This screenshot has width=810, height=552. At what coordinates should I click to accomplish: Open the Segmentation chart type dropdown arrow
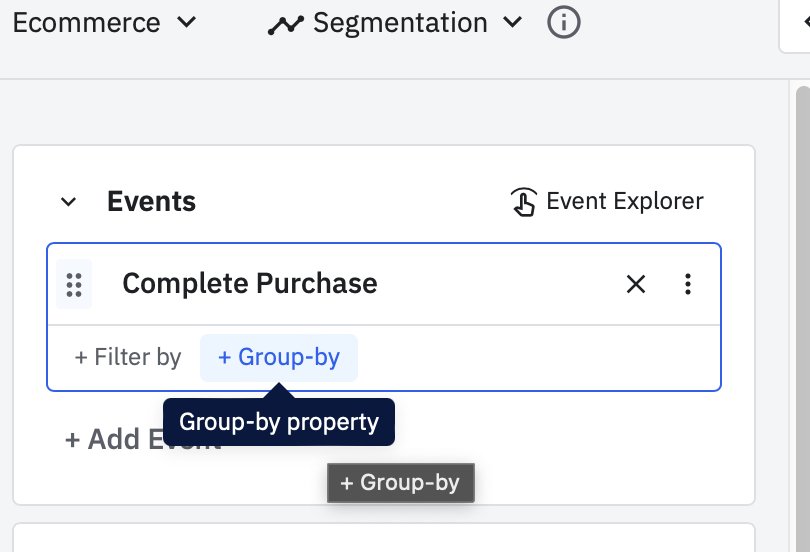coord(513,22)
